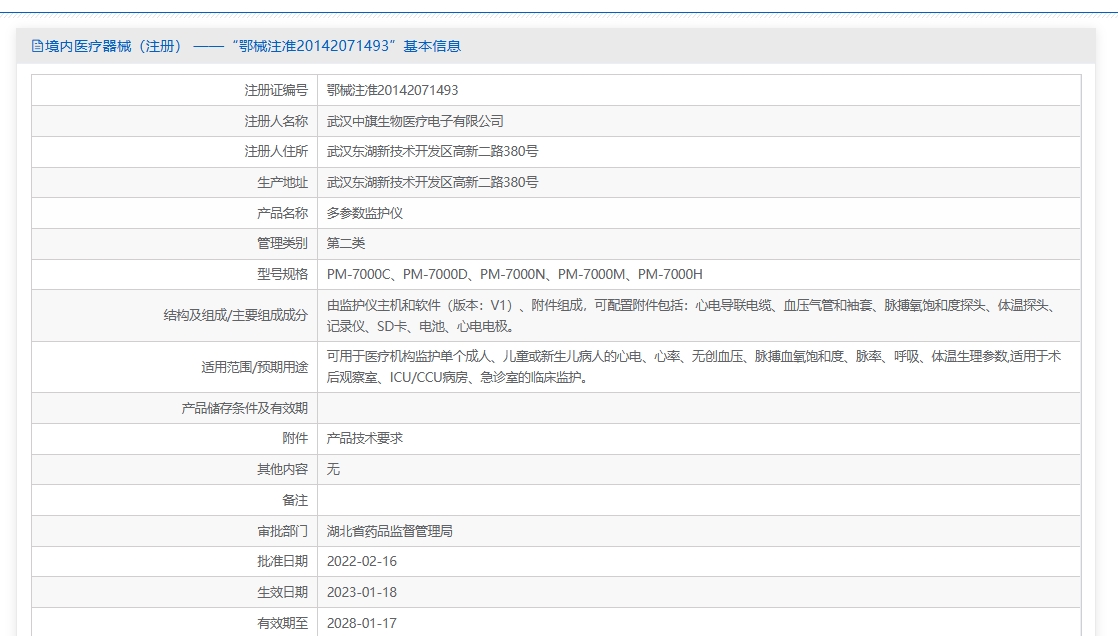Image resolution: width=1118 pixels, height=636 pixels.
Task: Select the model list starting PM-7000C
Action: (x=515, y=274)
